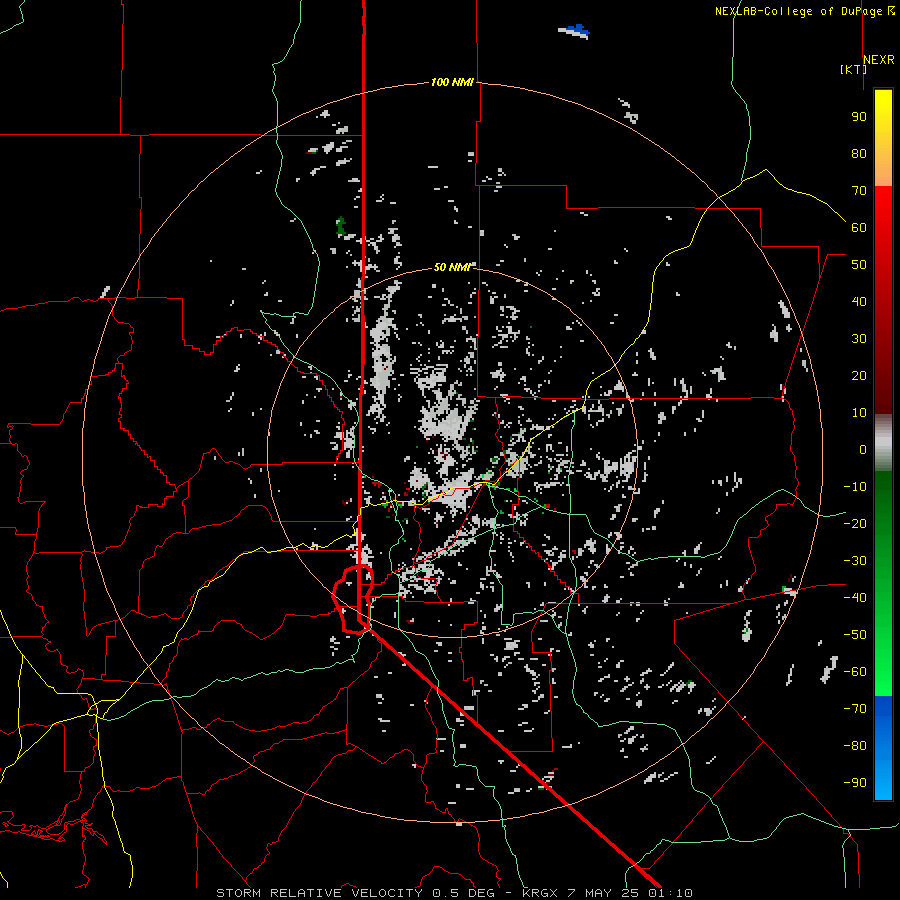Click the 100 NMI range ring label
Screen dimensions: 900x900
click(452, 83)
